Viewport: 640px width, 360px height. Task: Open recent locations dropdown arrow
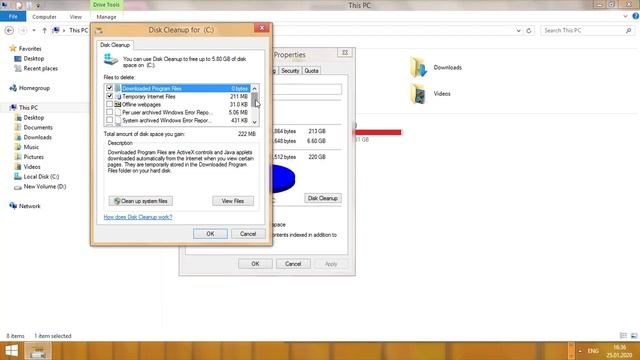34,31
